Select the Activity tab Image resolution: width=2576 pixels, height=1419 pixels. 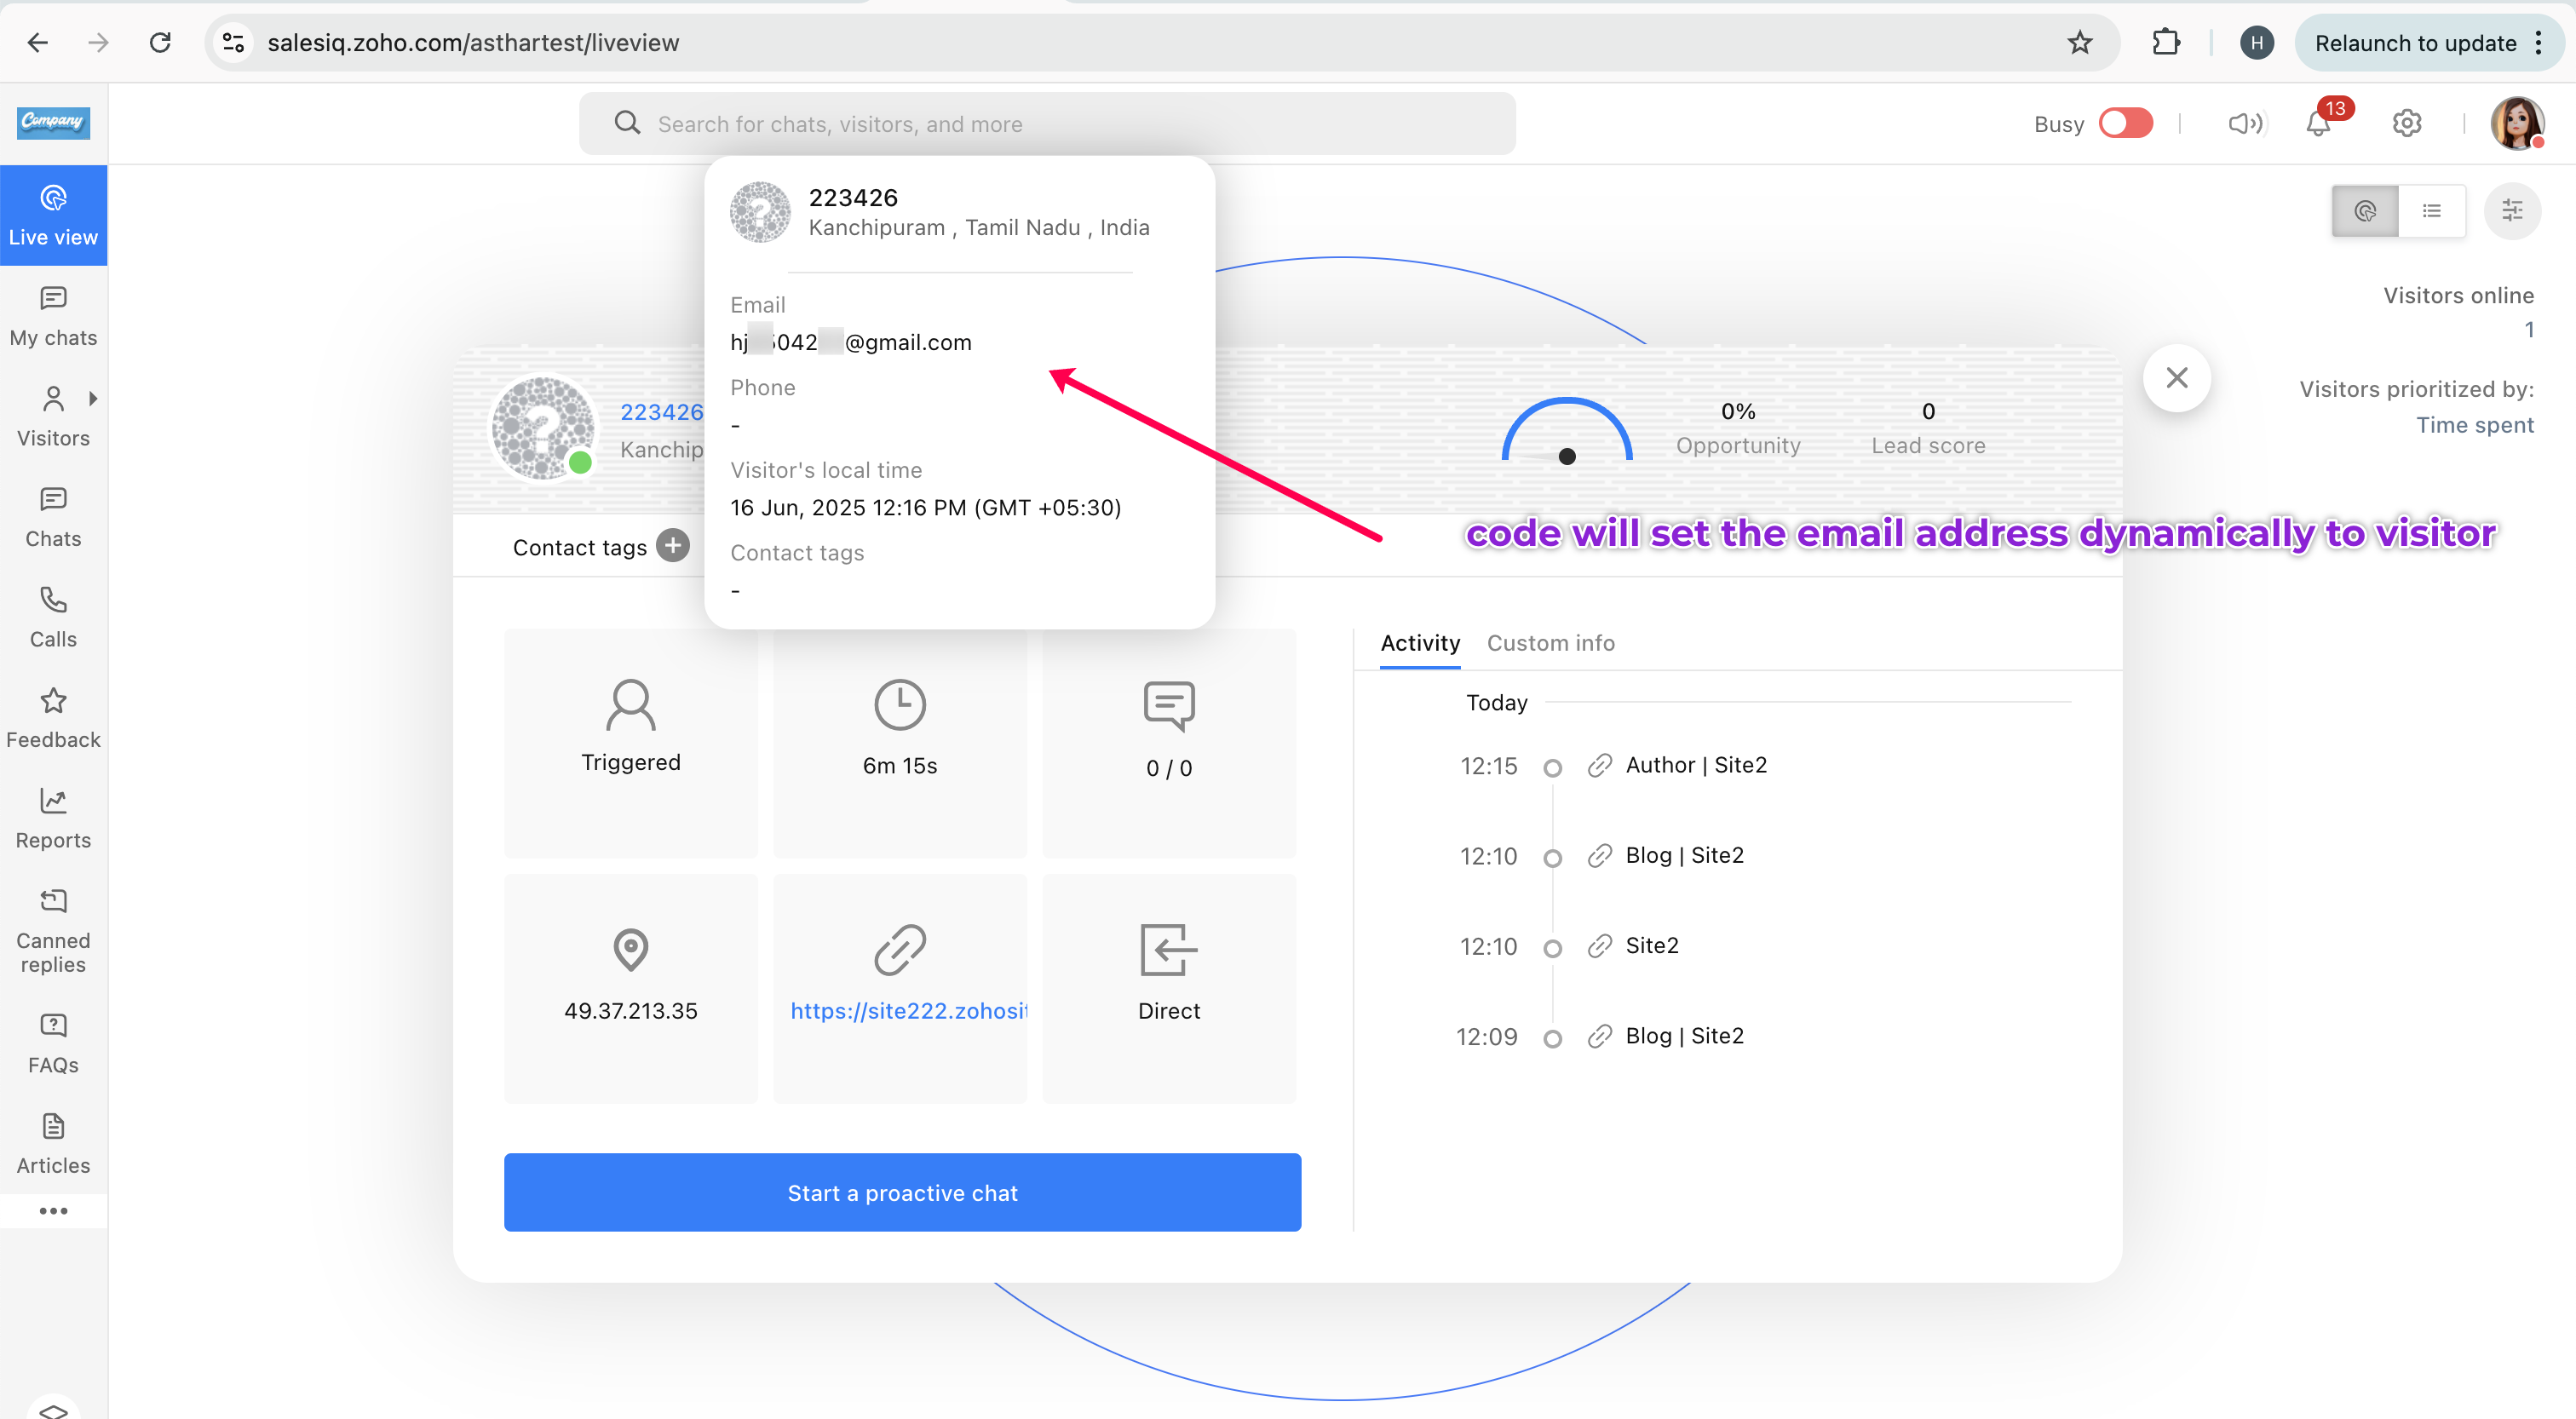point(1419,643)
